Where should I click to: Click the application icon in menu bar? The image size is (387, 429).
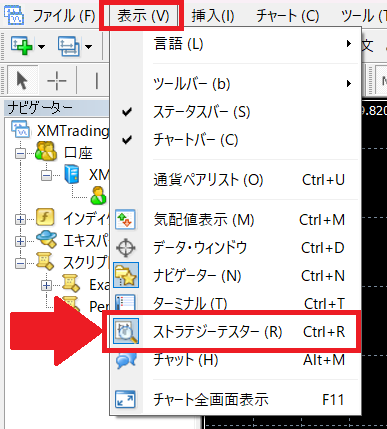(x=14, y=14)
